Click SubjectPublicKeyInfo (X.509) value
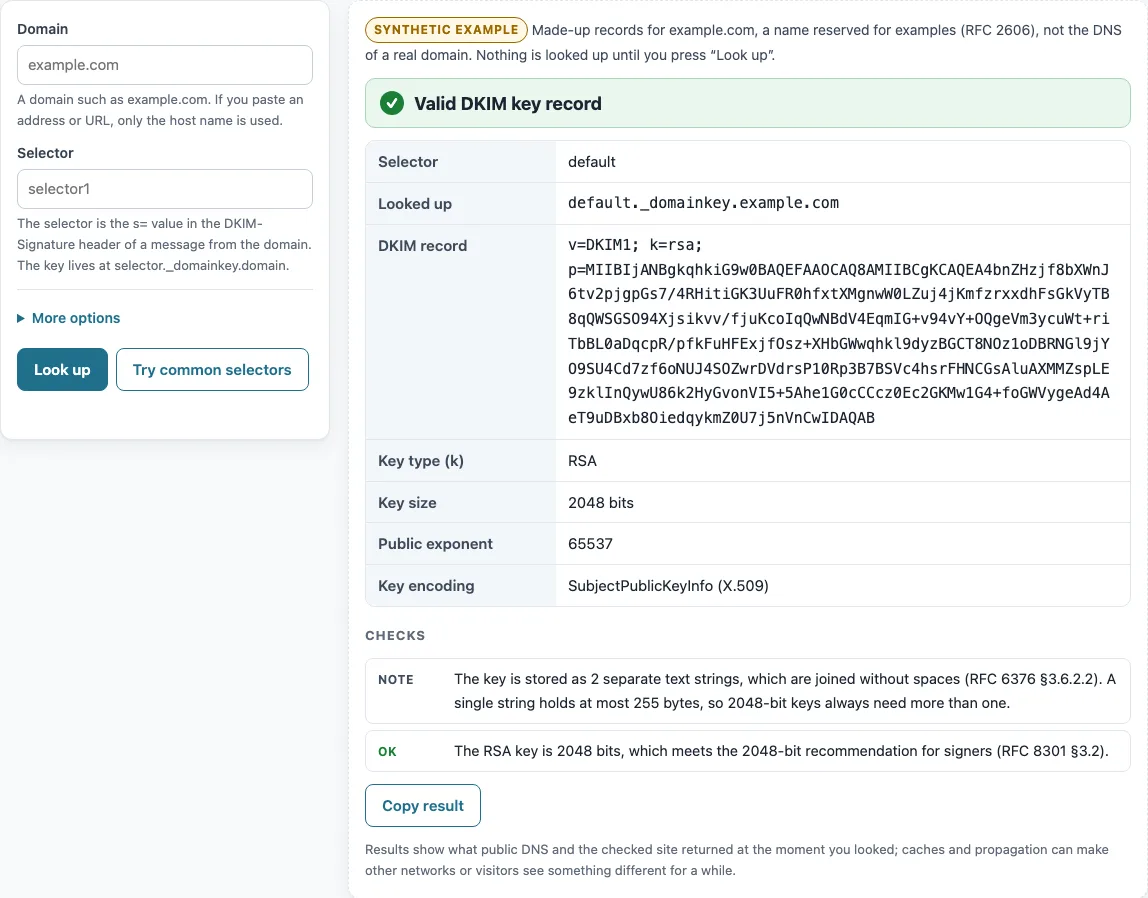 [668, 585]
